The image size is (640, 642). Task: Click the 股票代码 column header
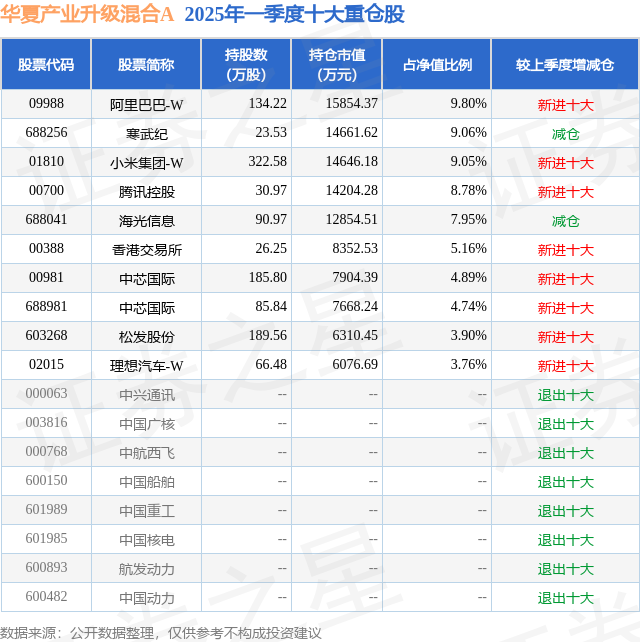[x=46, y=64]
